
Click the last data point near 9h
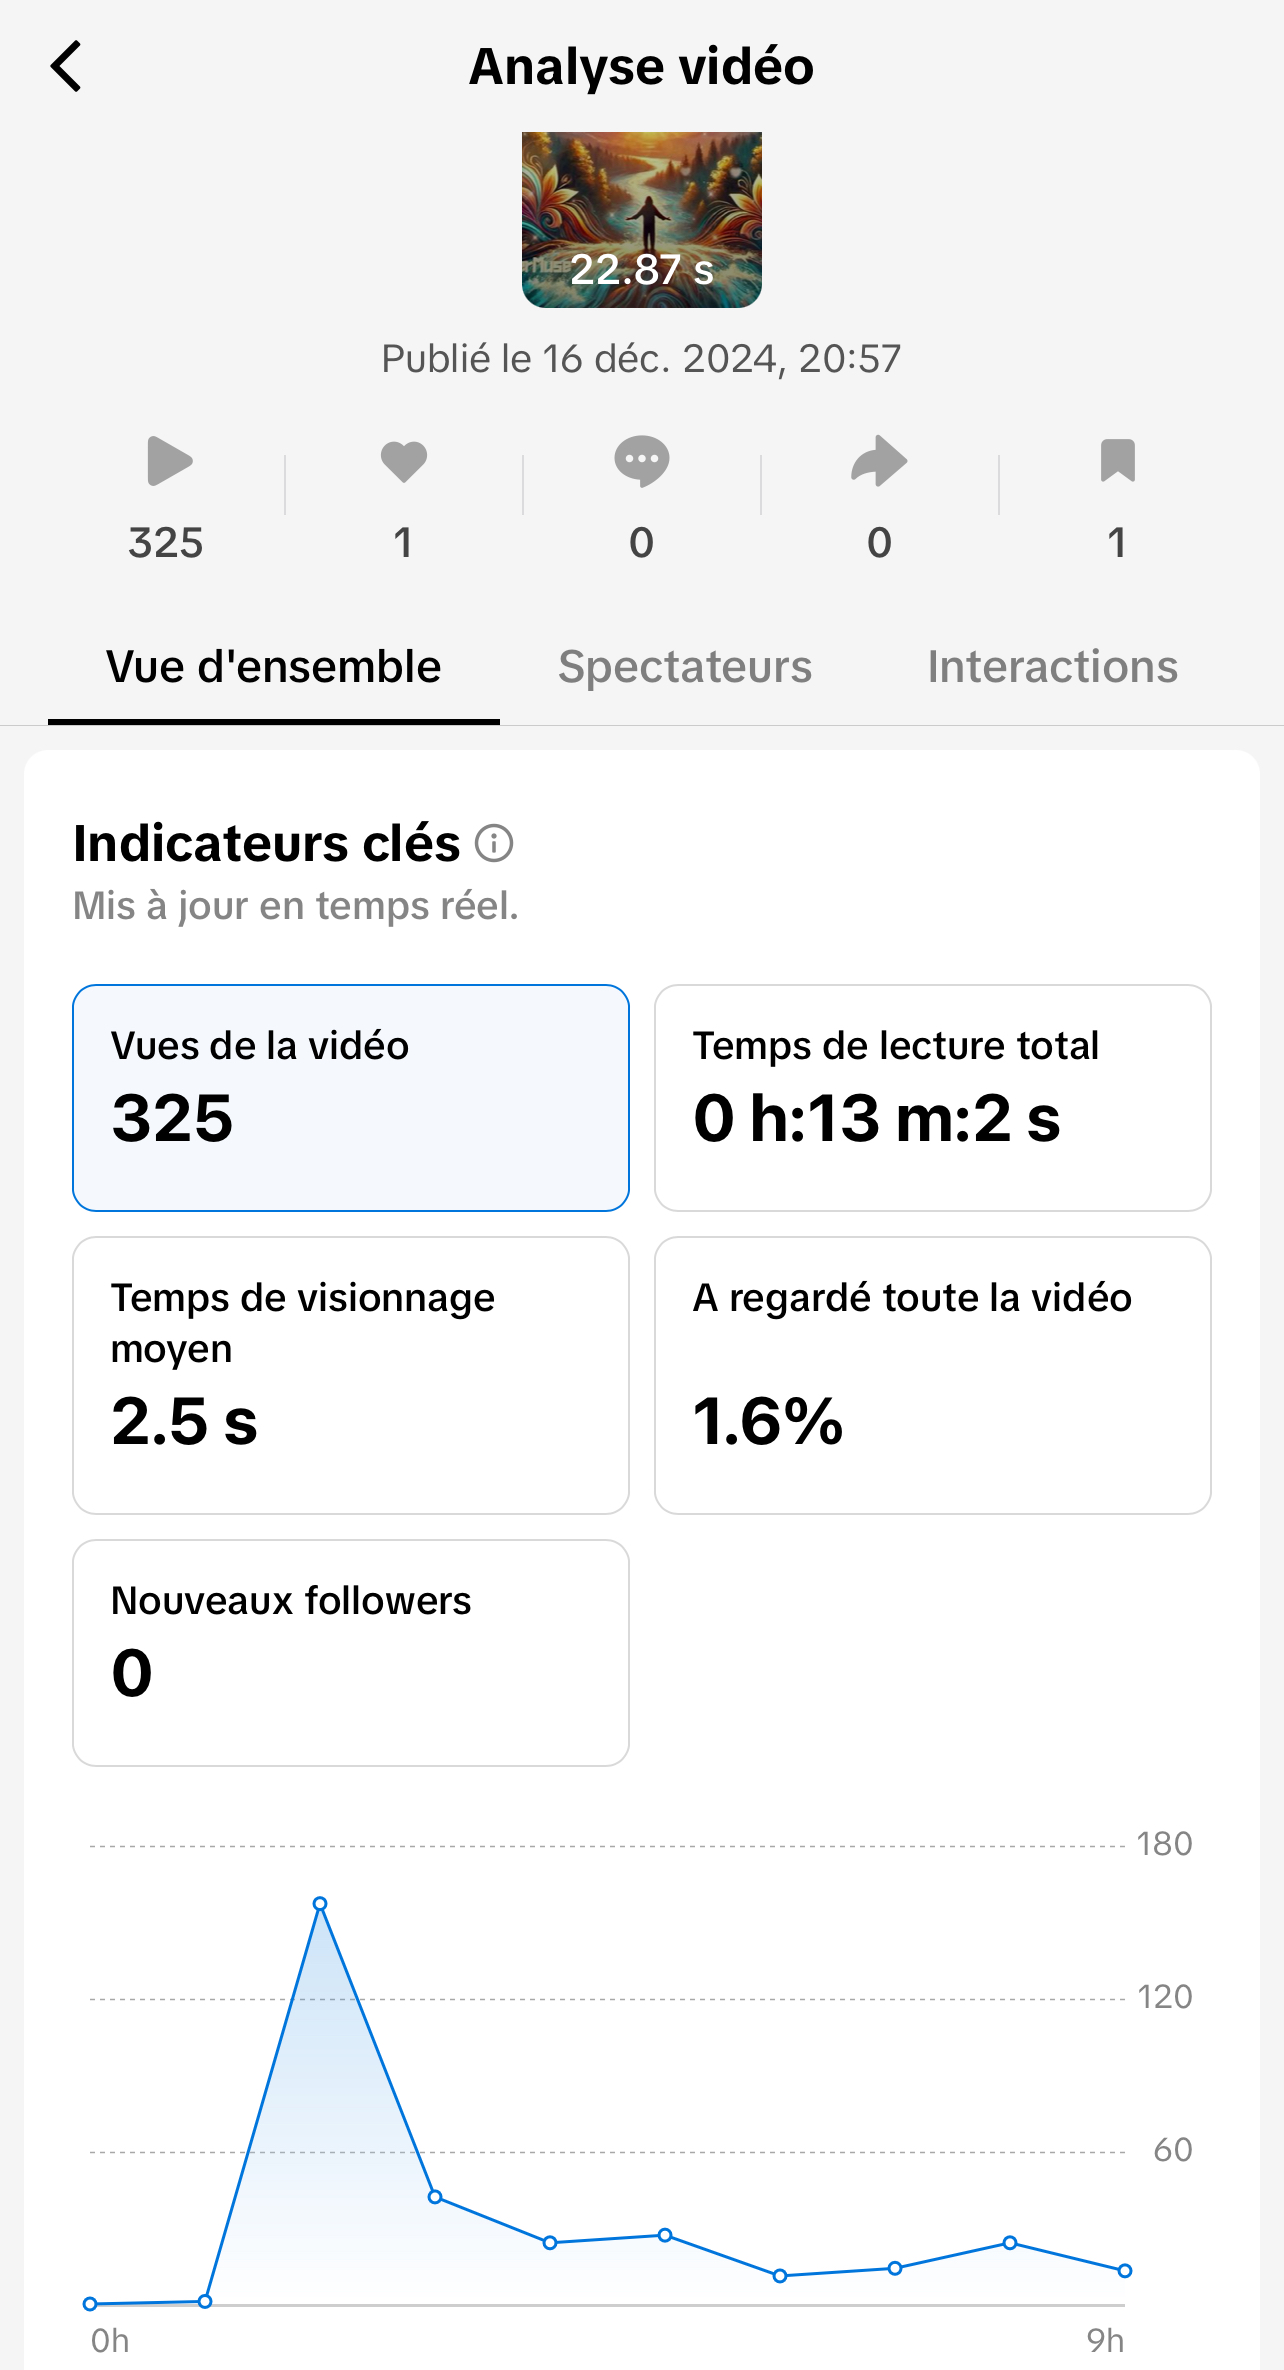click(1125, 2270)
